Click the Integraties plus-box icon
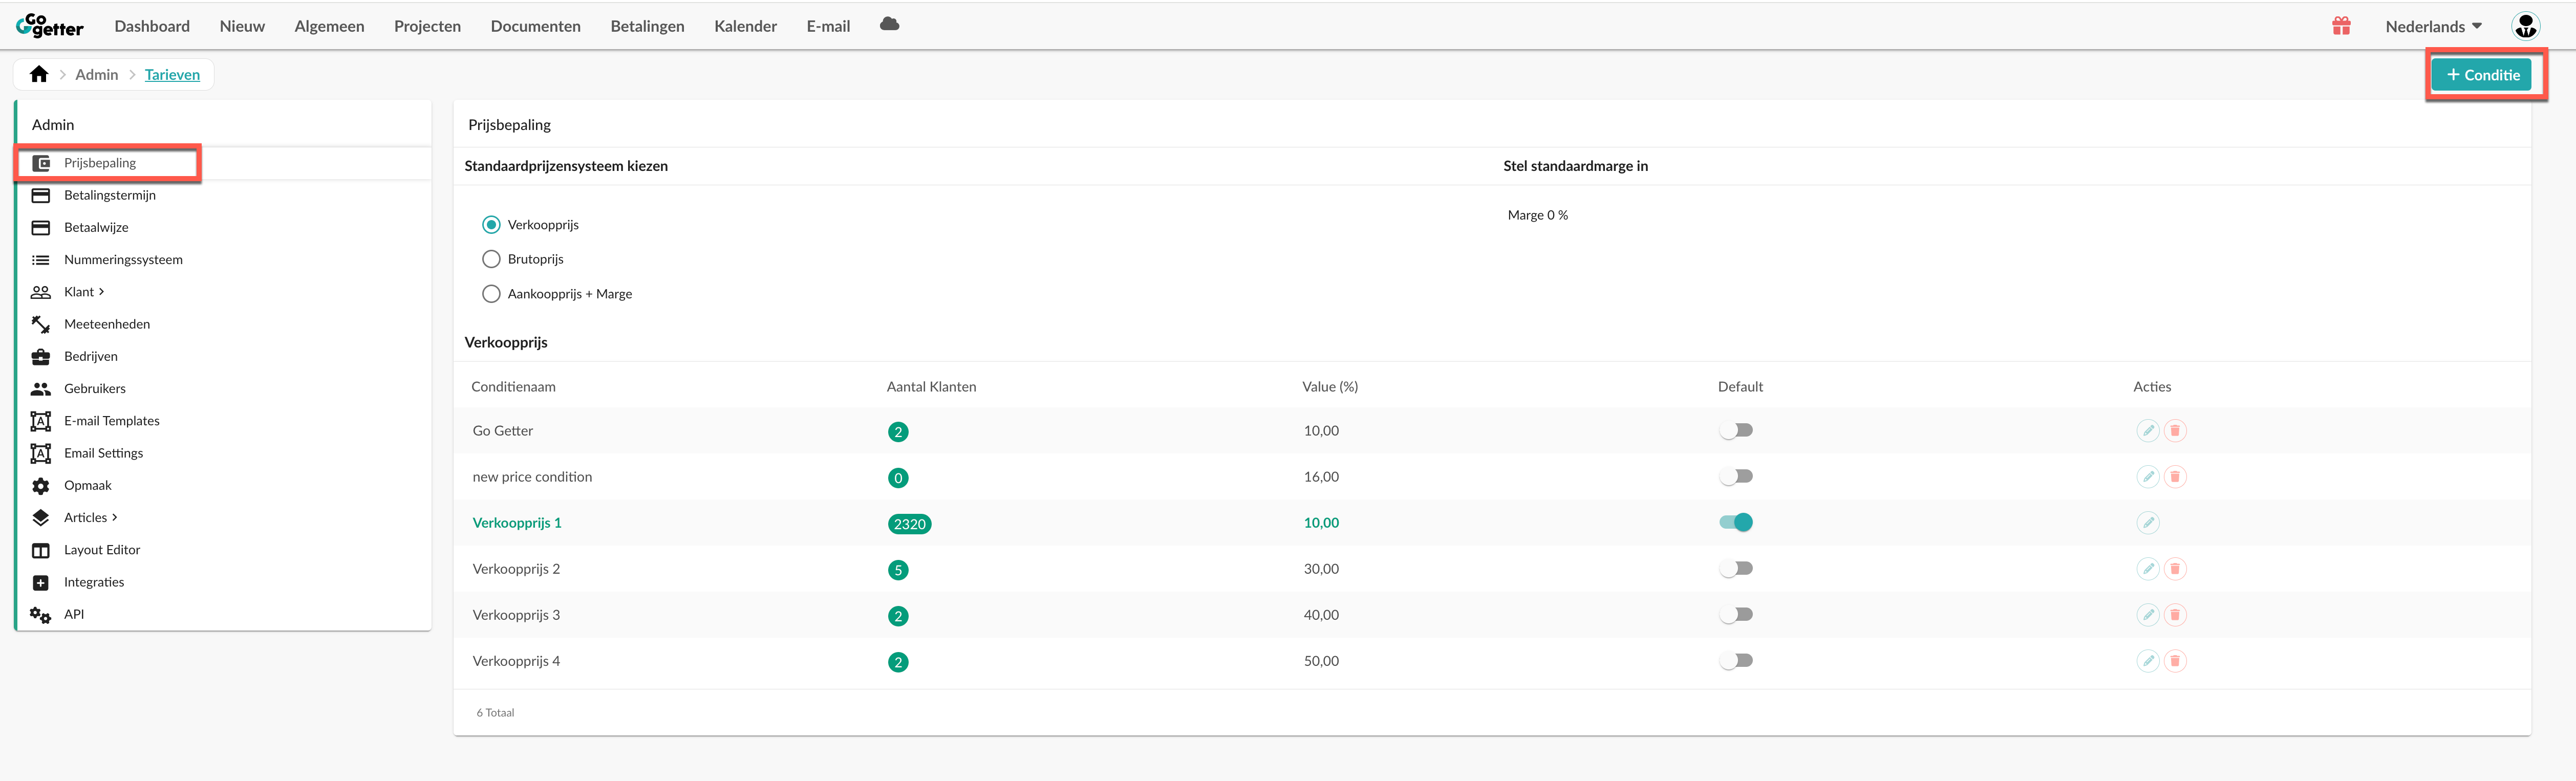 (40, 583)
